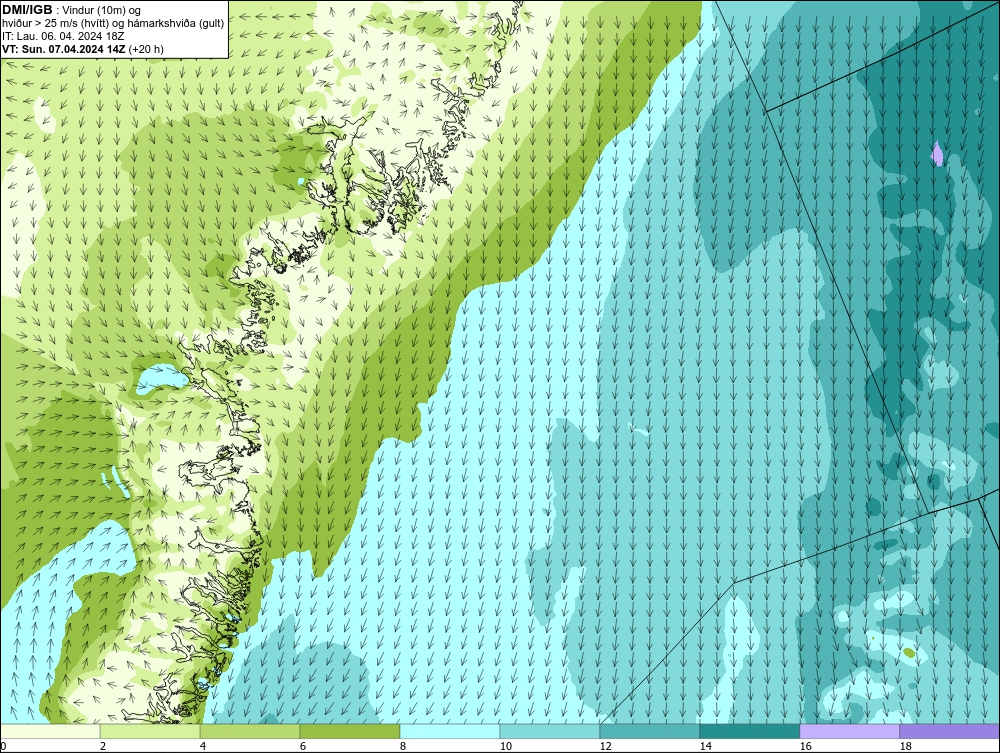Click the "VT: Sun. 07.04.2024 14Z (+20 h)" line
Image resolution: width=1000 pixels, height=753 pixels.
coord(83,48)
